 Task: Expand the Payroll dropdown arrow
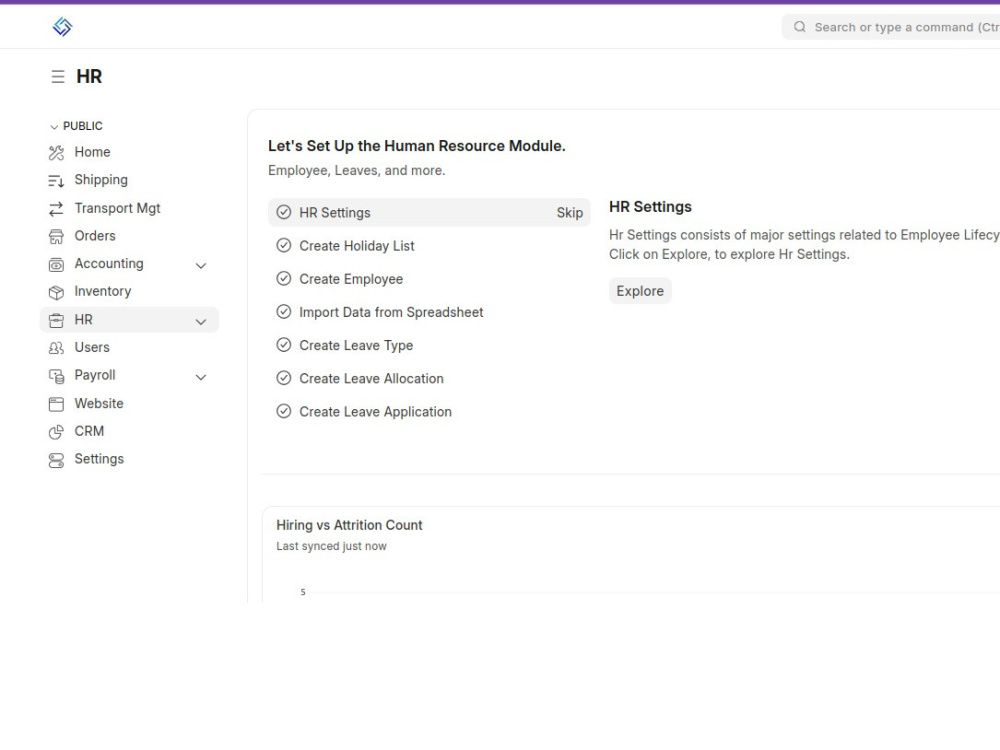pyautogui.click(x=201, y=377)
